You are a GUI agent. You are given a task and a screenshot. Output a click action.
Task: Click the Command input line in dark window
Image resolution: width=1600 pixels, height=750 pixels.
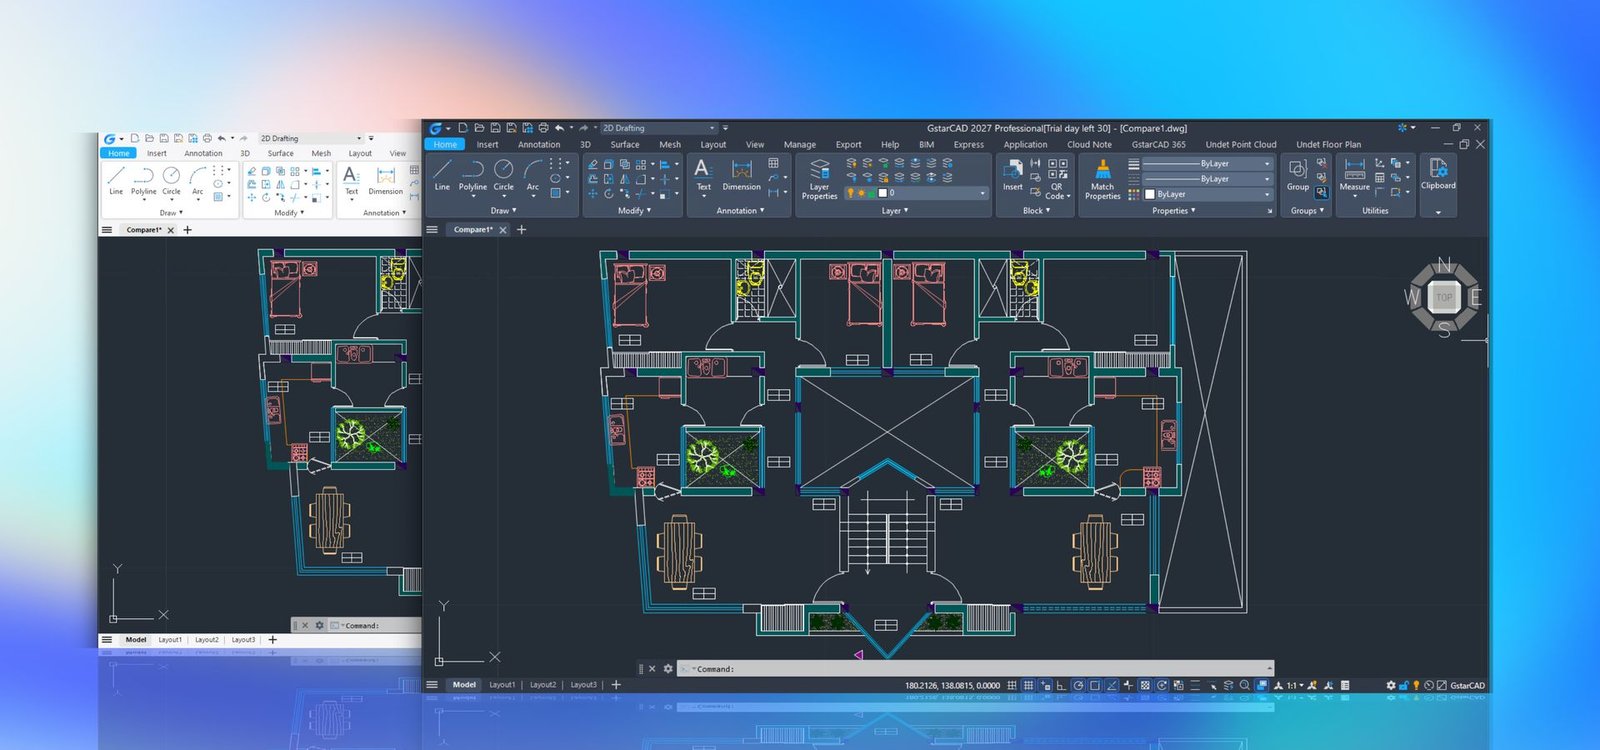point(976,669)
